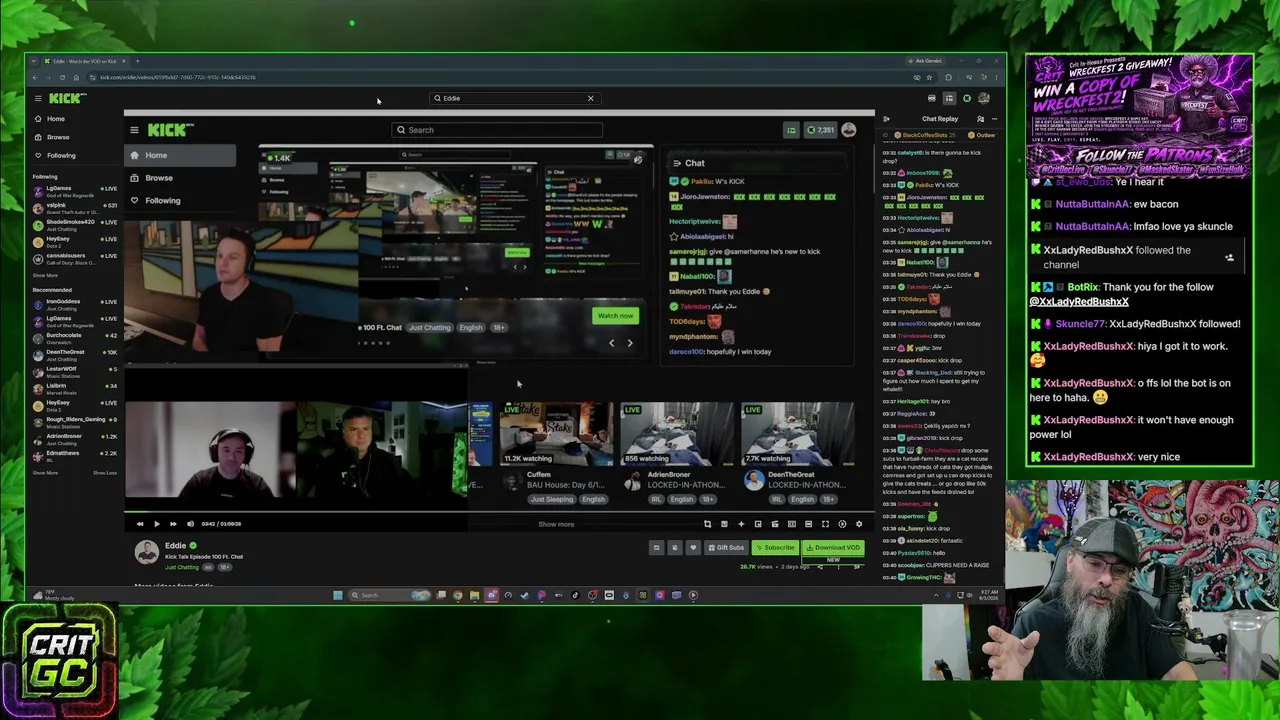Image resolution: width=1280 pixels, height=720 pixels.
Task: Open TikTok from the taskbar
Action: click(575, 595)
